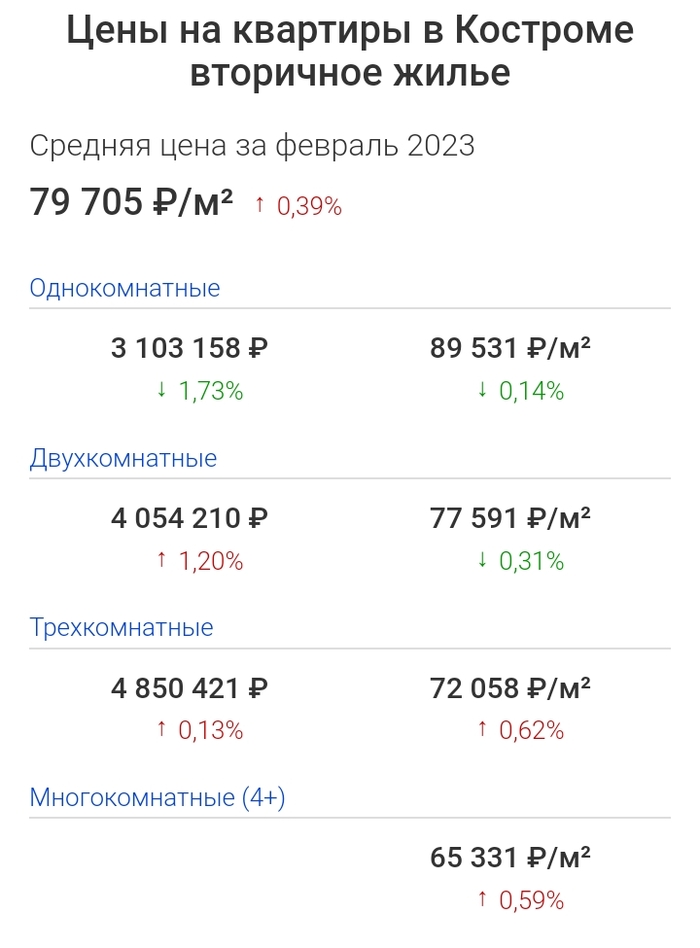700x948 pixels.
Task: Click the three-room price 4 850 421 ₽
Action: 189,688
